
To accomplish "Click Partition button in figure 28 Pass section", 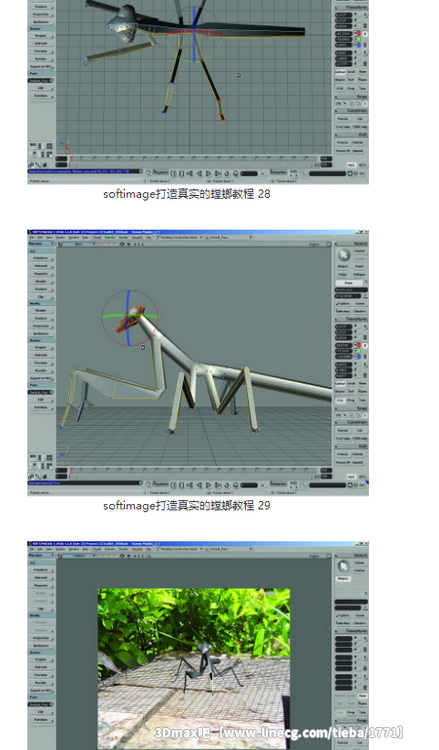I will [x=43, y=96].
